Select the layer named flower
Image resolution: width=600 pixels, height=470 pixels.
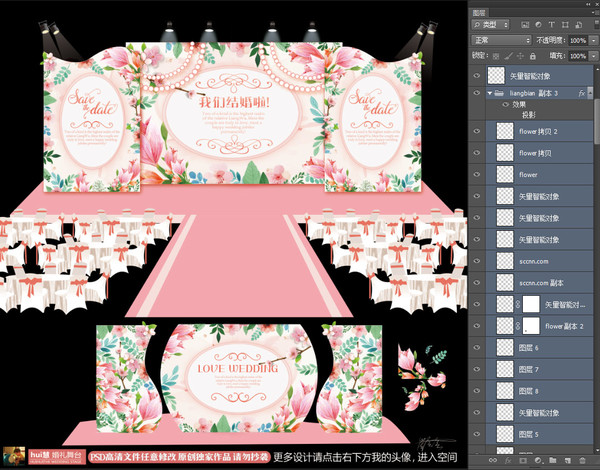528,175
